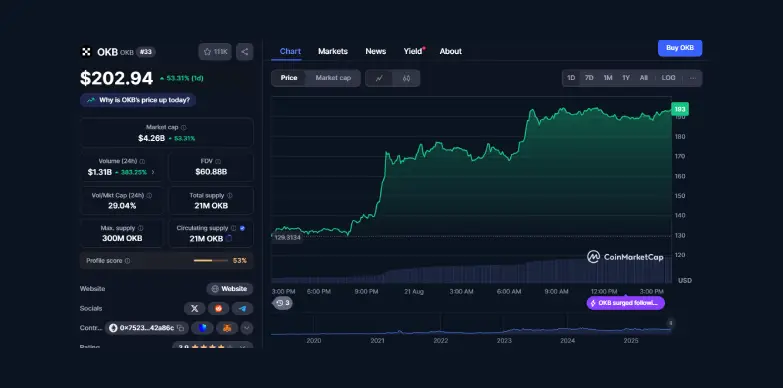Click the history events badge showing 3

[x=283, y=303]
